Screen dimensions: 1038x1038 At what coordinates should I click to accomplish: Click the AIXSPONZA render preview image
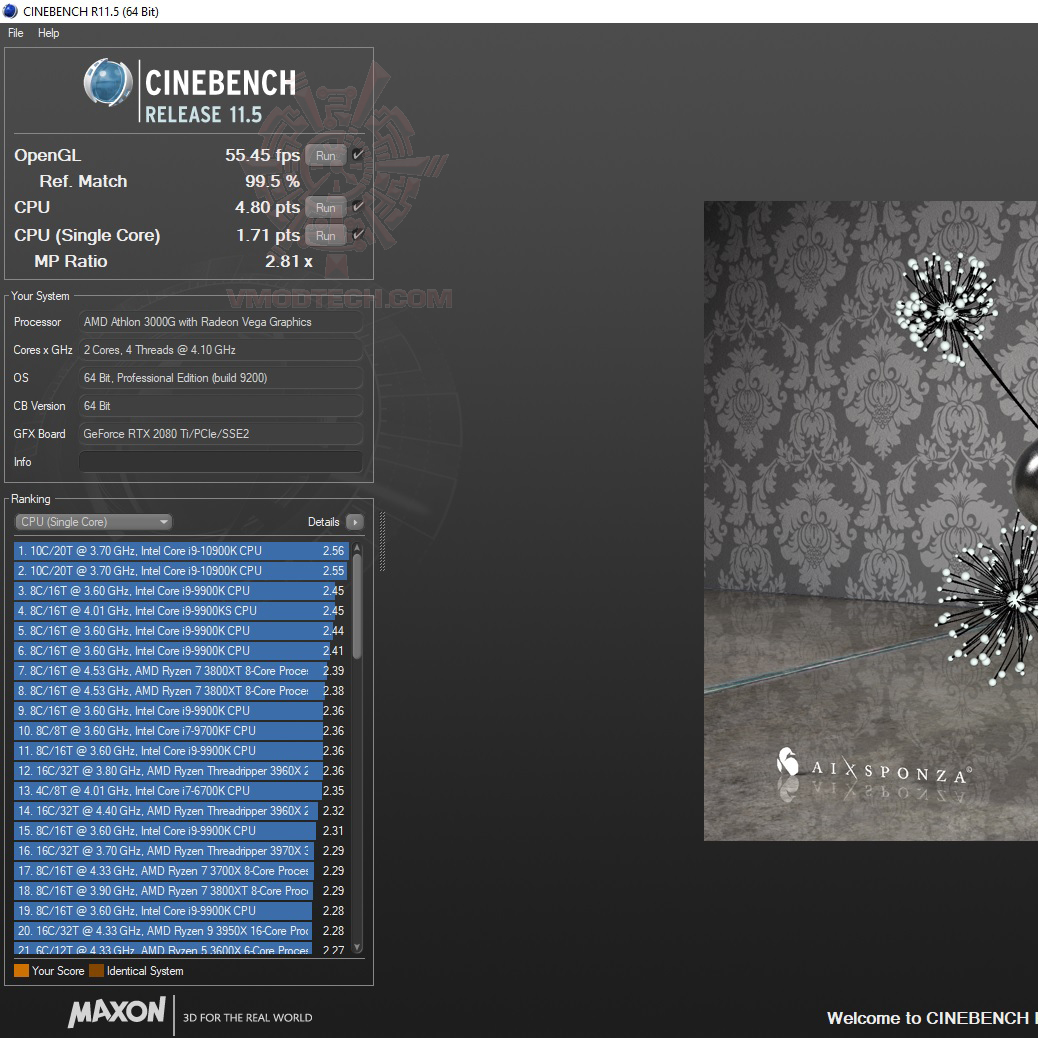click(x=871, y=521)
